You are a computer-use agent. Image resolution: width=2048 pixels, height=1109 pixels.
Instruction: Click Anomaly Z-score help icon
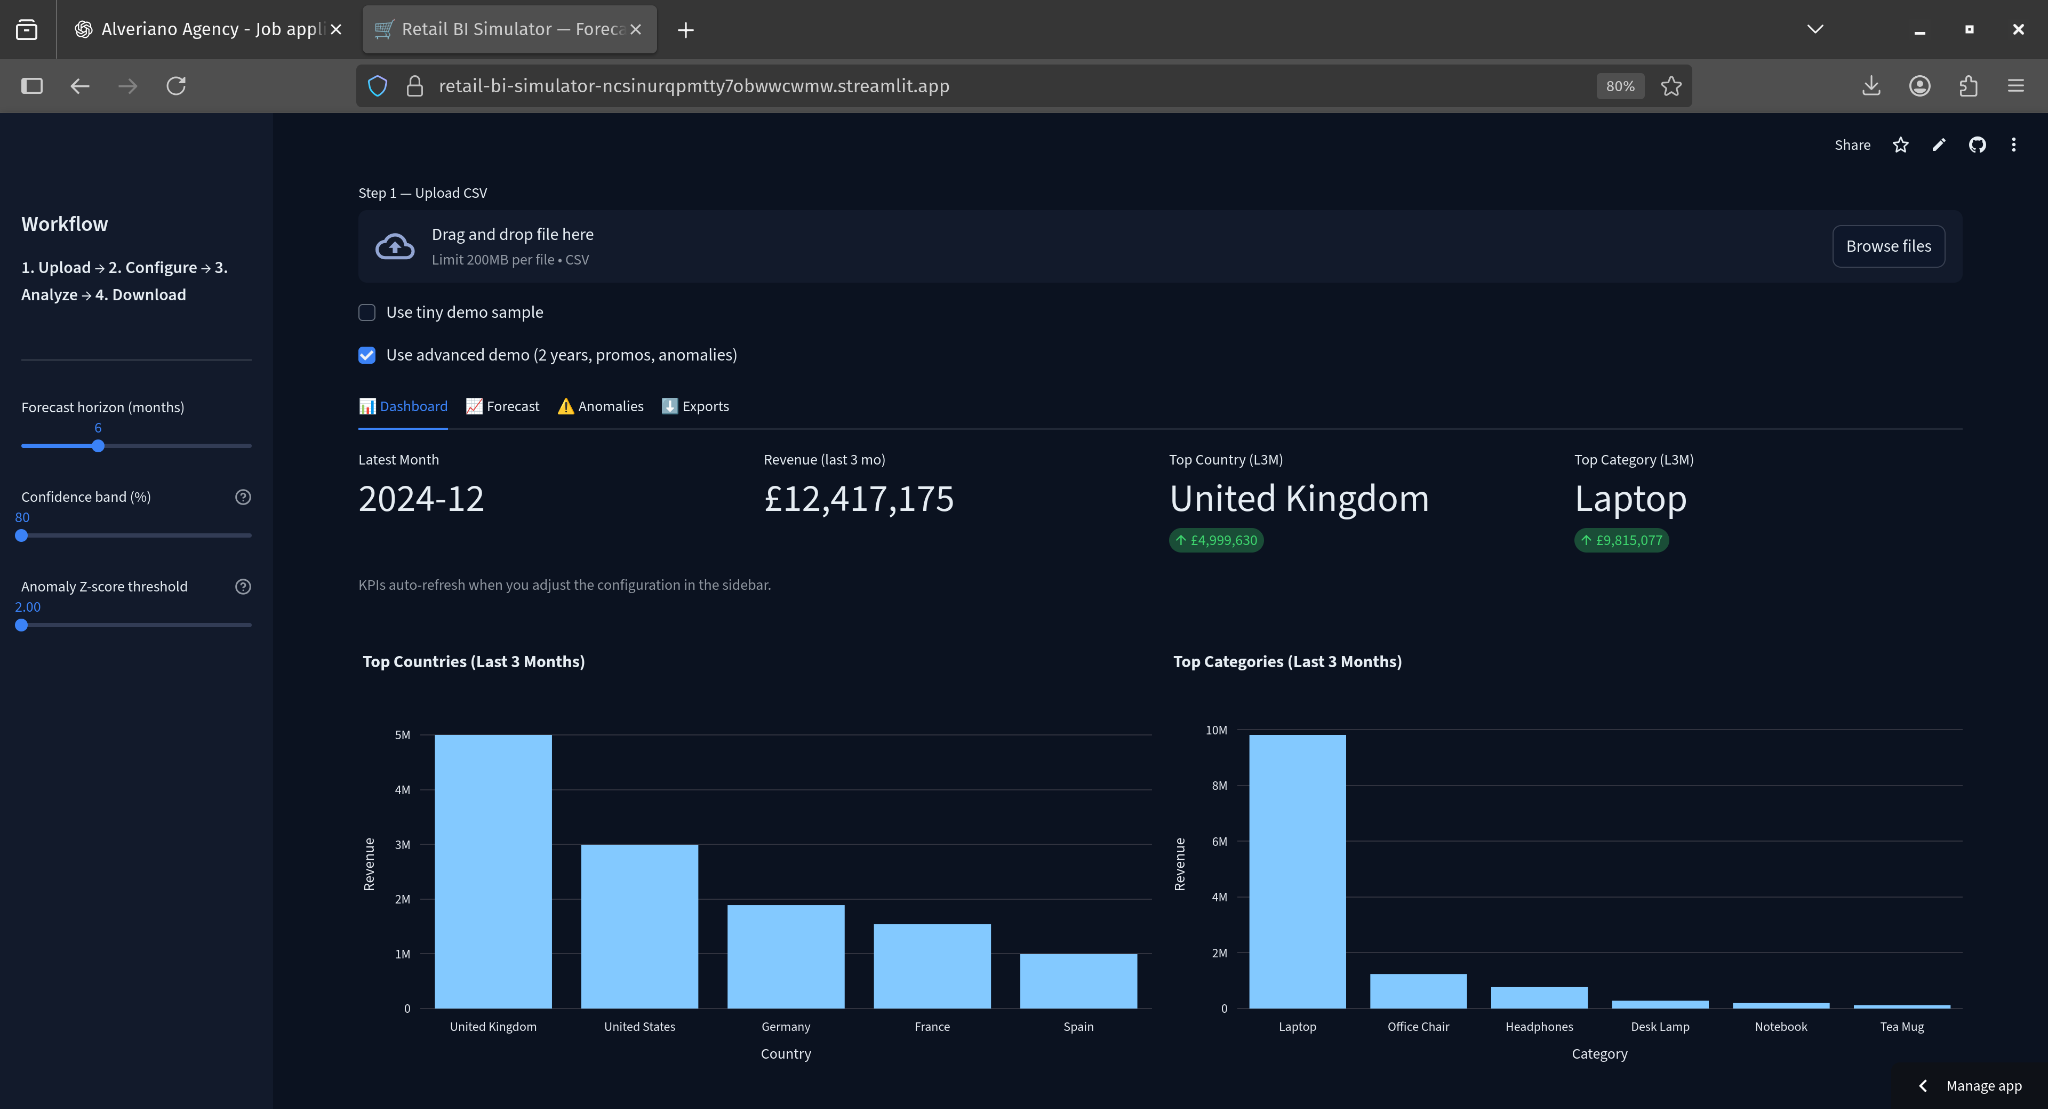point(243,587)
